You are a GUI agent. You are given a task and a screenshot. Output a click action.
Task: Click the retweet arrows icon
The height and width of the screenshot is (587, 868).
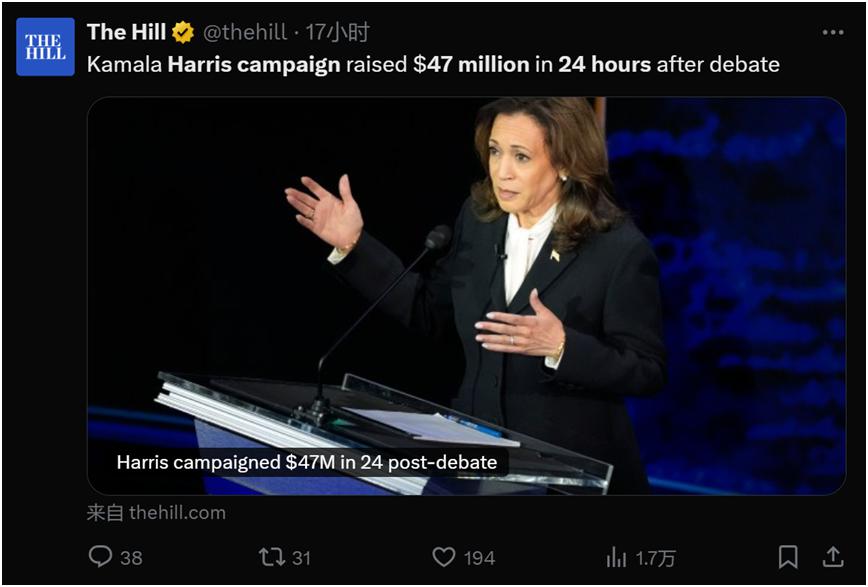click(x=272, y=557)
